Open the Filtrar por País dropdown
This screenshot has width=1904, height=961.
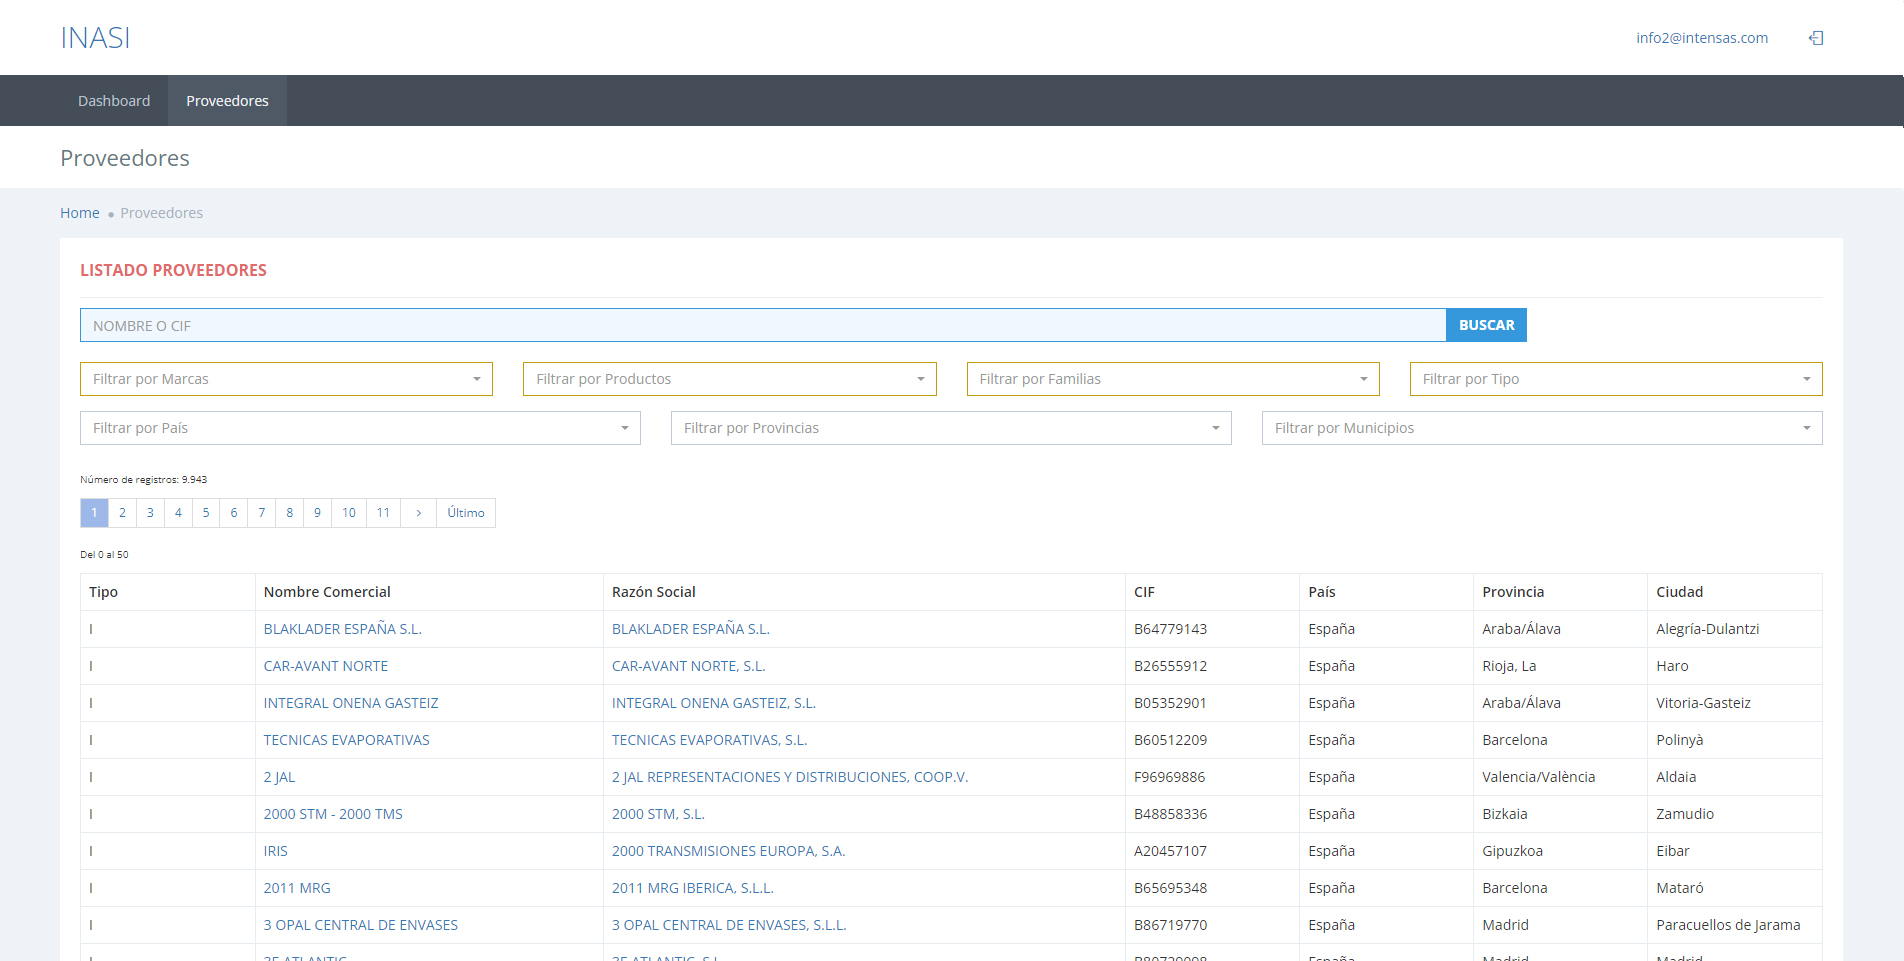[x=360, y=428]
